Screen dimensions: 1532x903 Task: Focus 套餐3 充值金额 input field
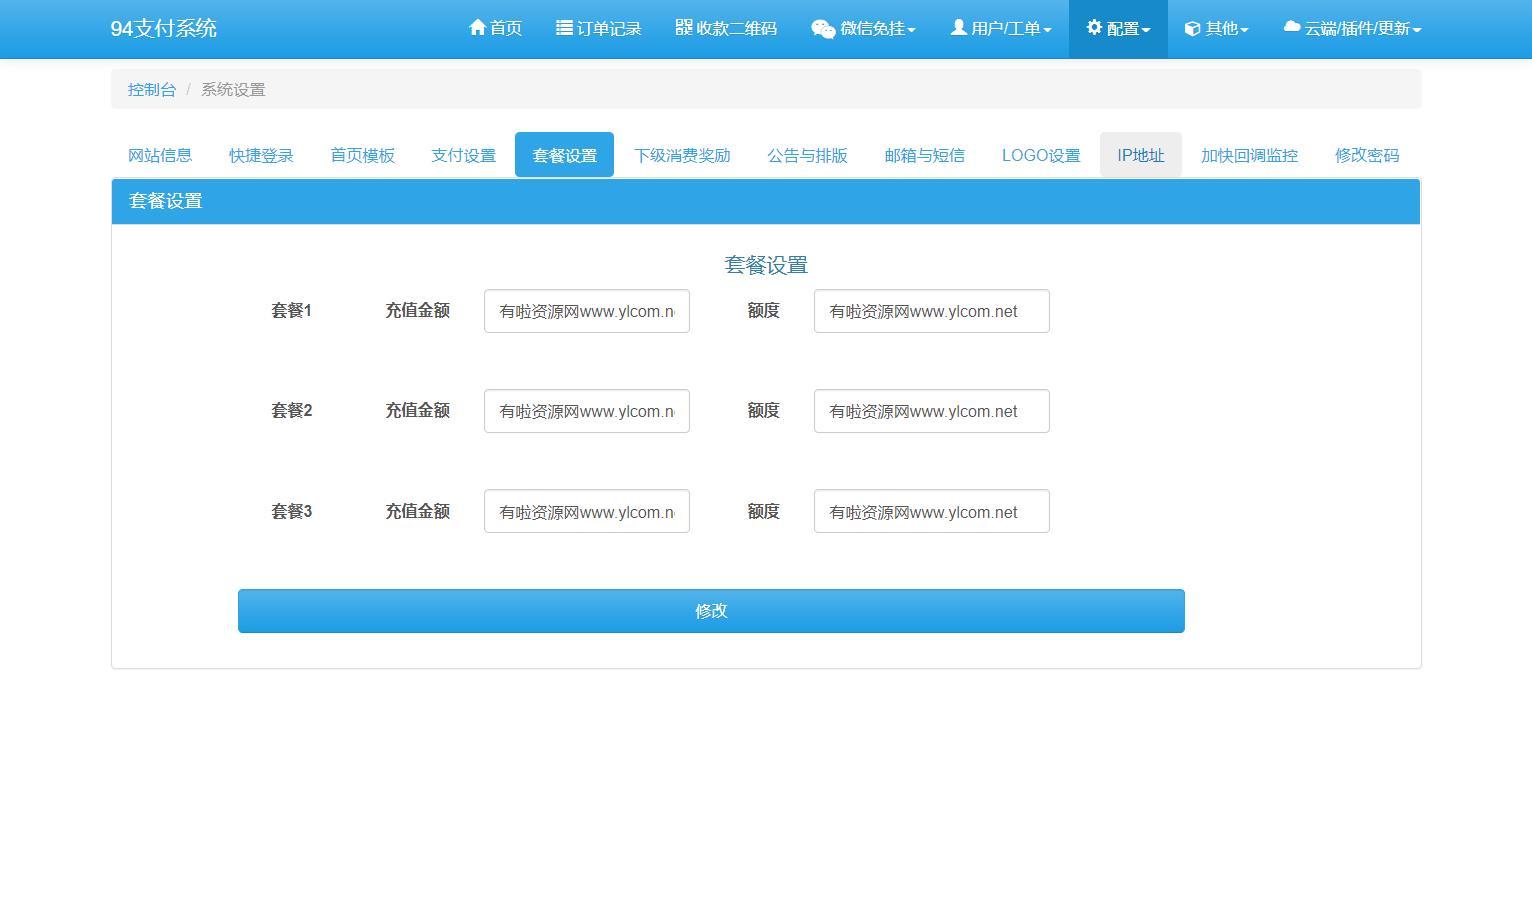[587, 511]
